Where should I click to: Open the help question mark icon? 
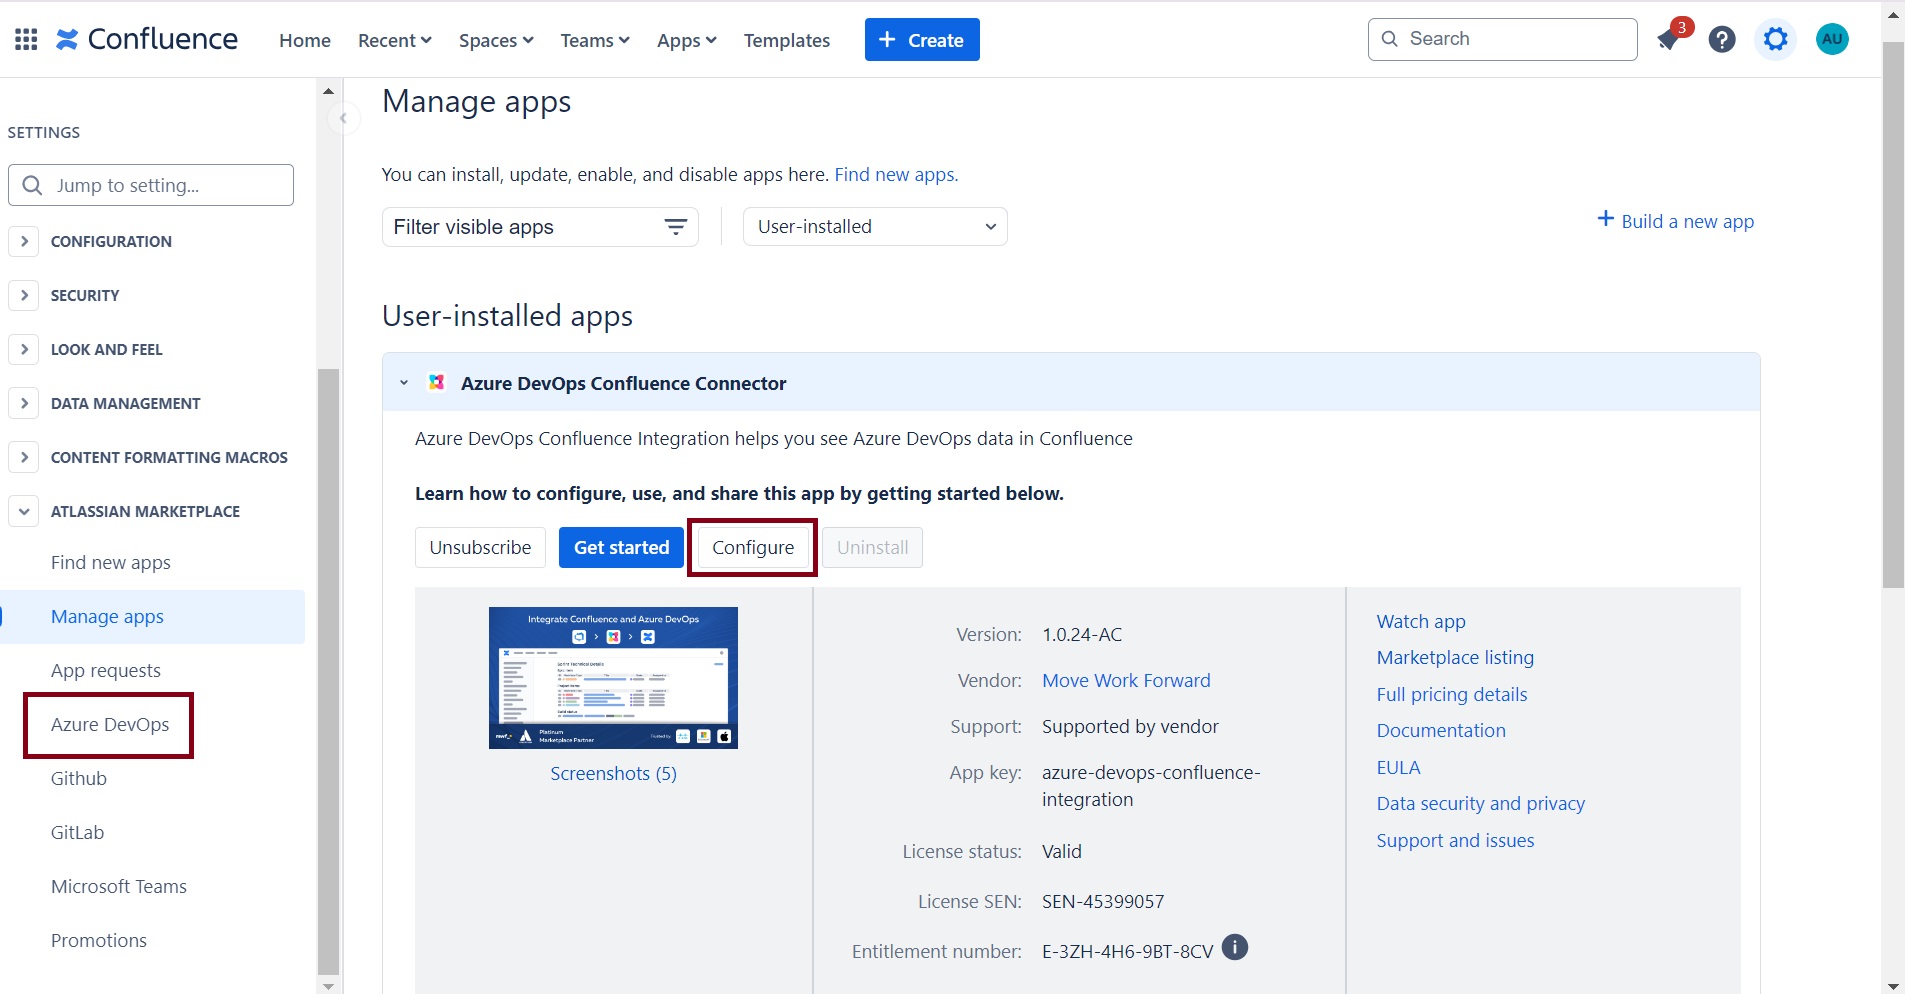click(x=1721, y=39)
